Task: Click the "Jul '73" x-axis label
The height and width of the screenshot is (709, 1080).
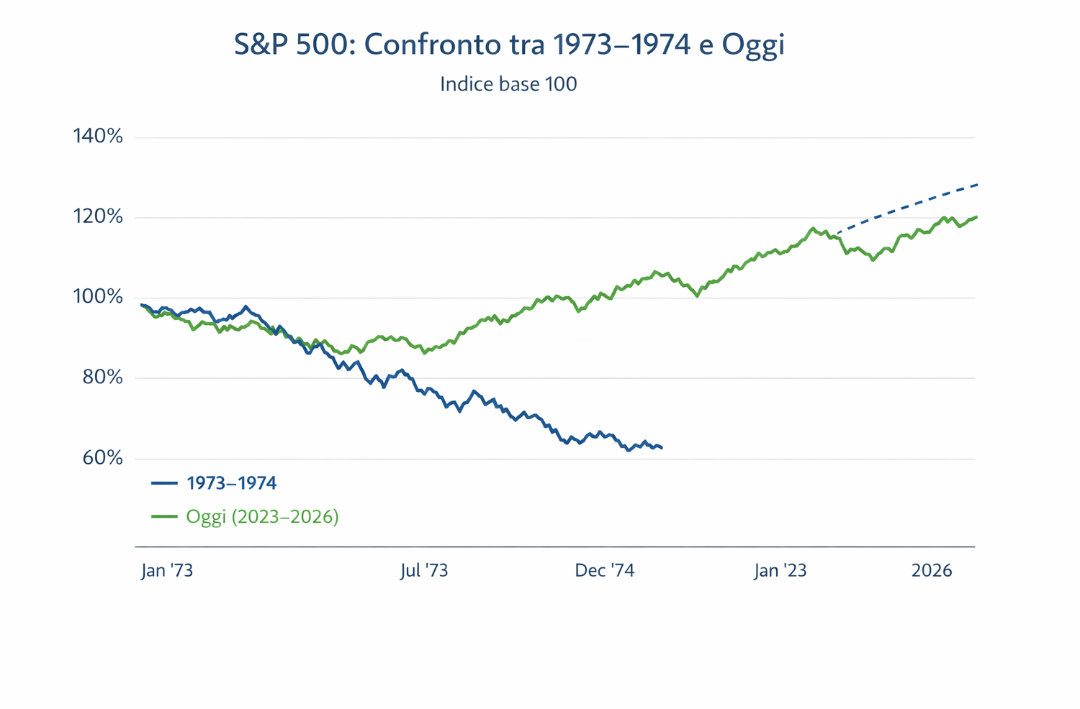Action: click(x=423, y=570)
